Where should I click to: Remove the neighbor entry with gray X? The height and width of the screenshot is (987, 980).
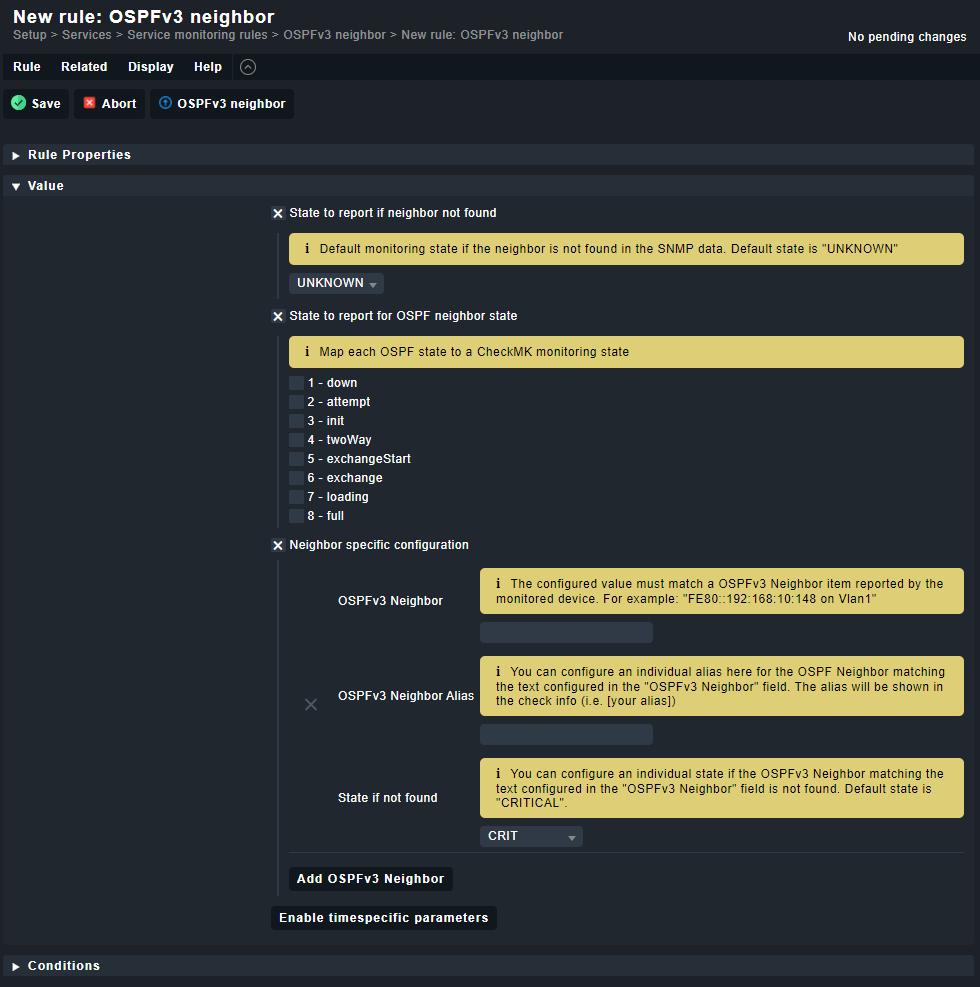[311, 704]
